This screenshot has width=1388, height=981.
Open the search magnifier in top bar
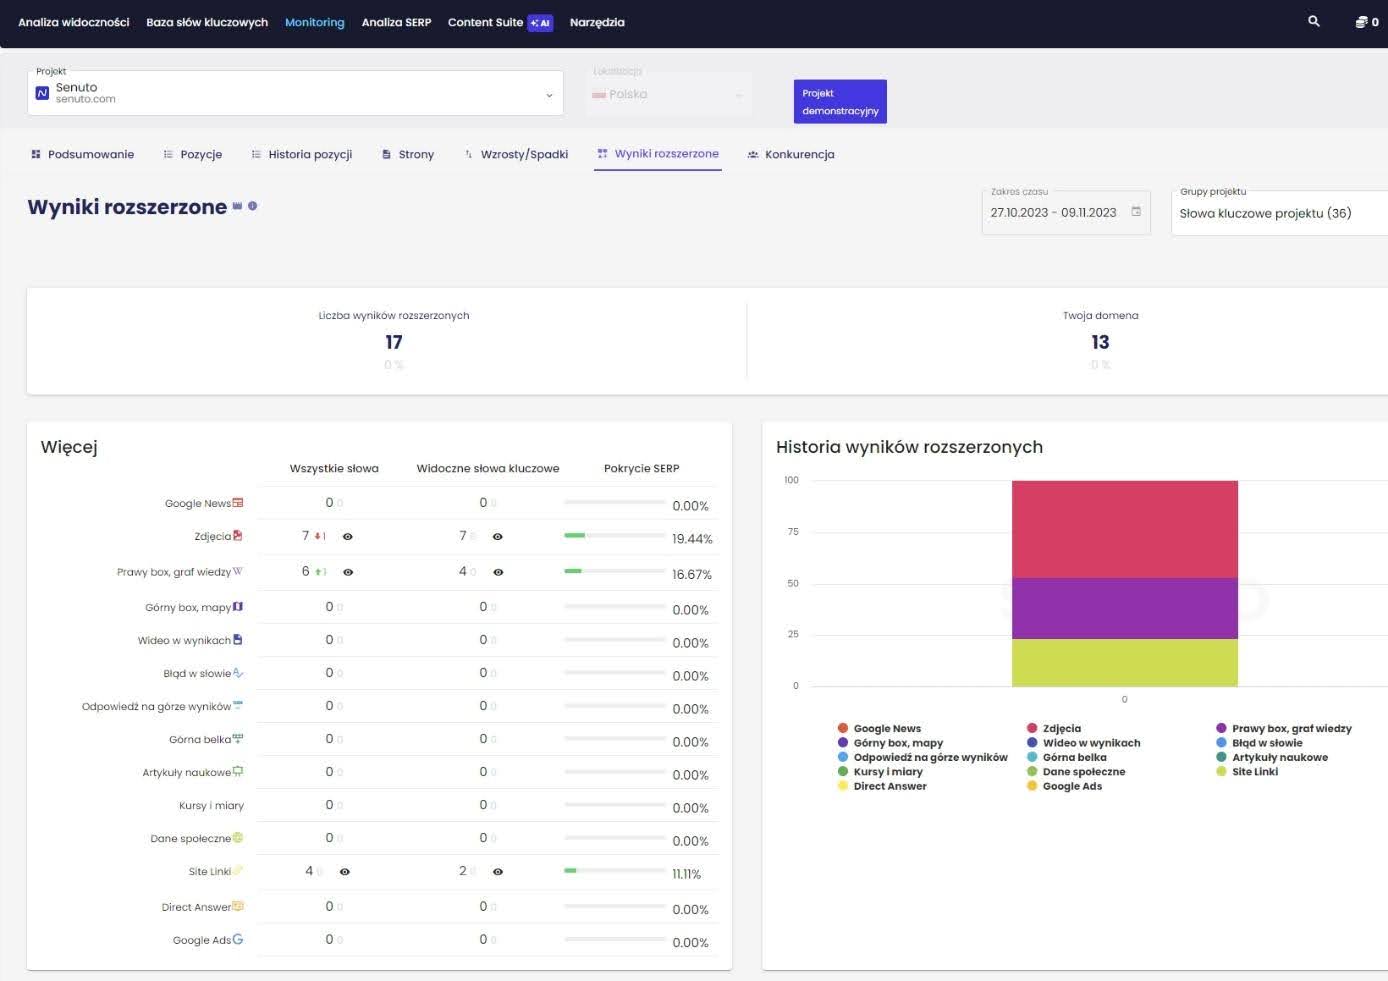[x=1314, y=21]
